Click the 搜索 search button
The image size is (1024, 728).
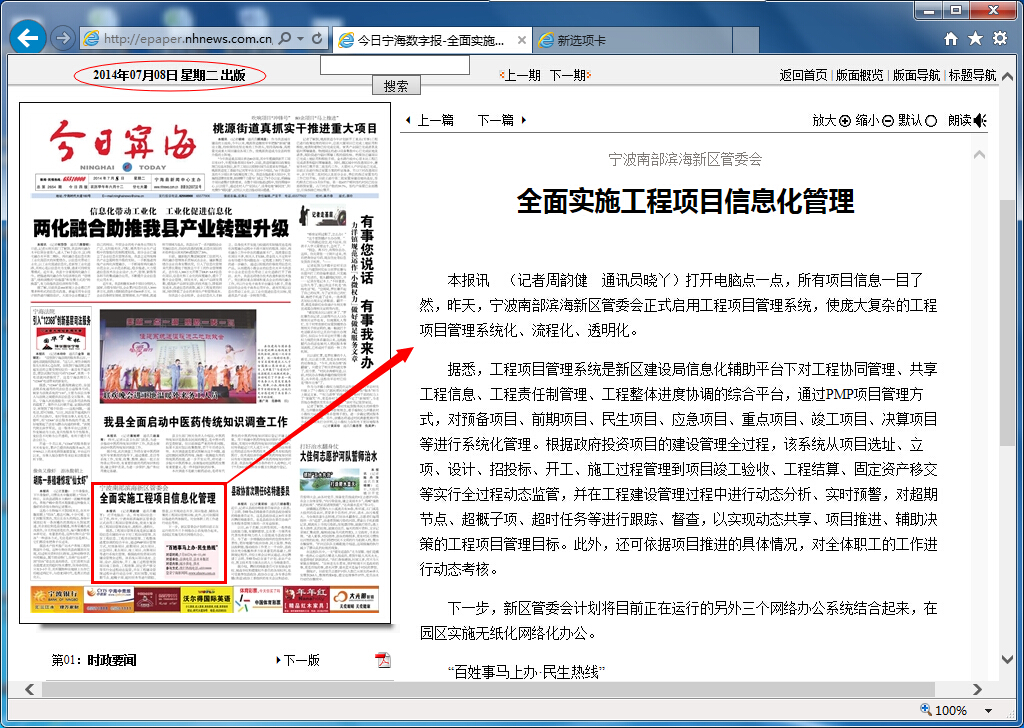[x=395, y=86]
